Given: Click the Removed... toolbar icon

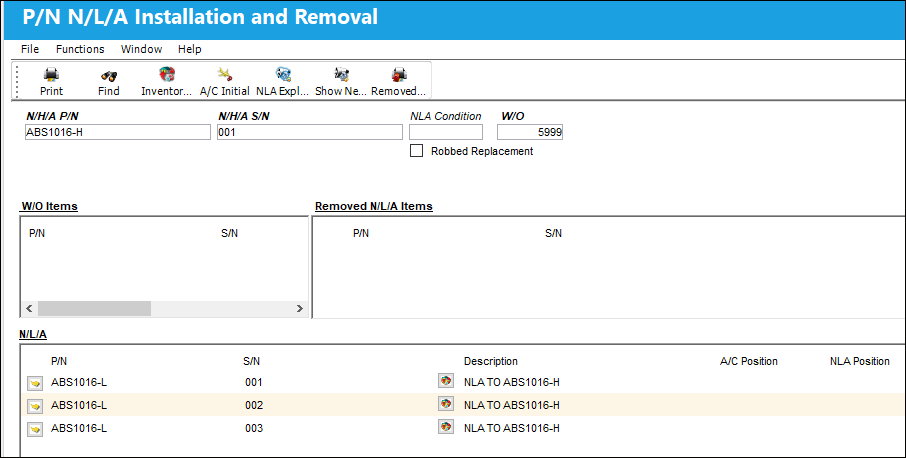Looking at the screenshot, I should [x=399, y=75].
